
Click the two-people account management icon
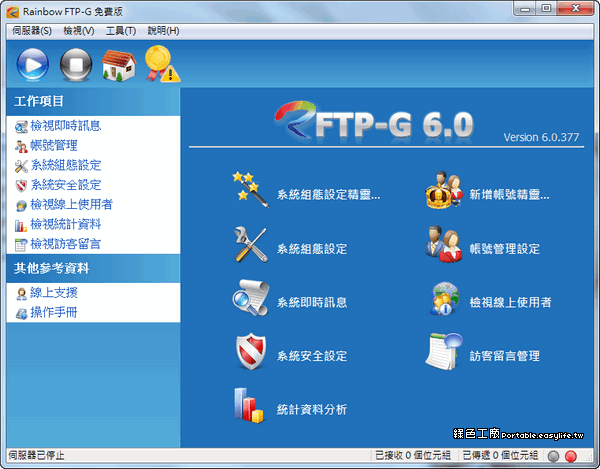click(x=443, y=244)
